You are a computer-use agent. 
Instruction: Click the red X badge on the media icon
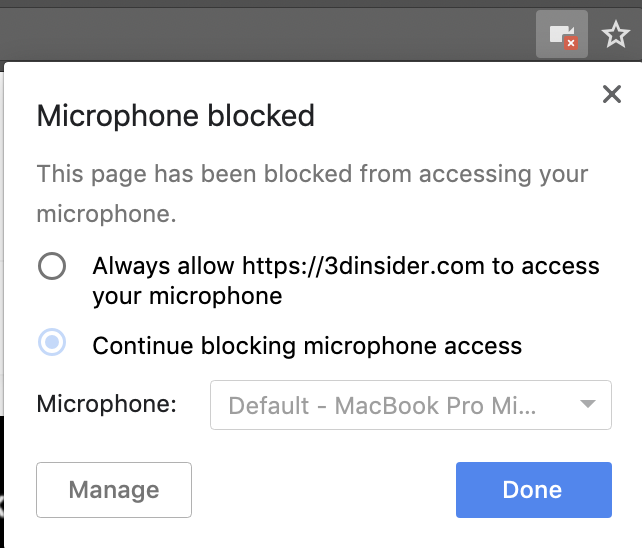tap(570, 43)
